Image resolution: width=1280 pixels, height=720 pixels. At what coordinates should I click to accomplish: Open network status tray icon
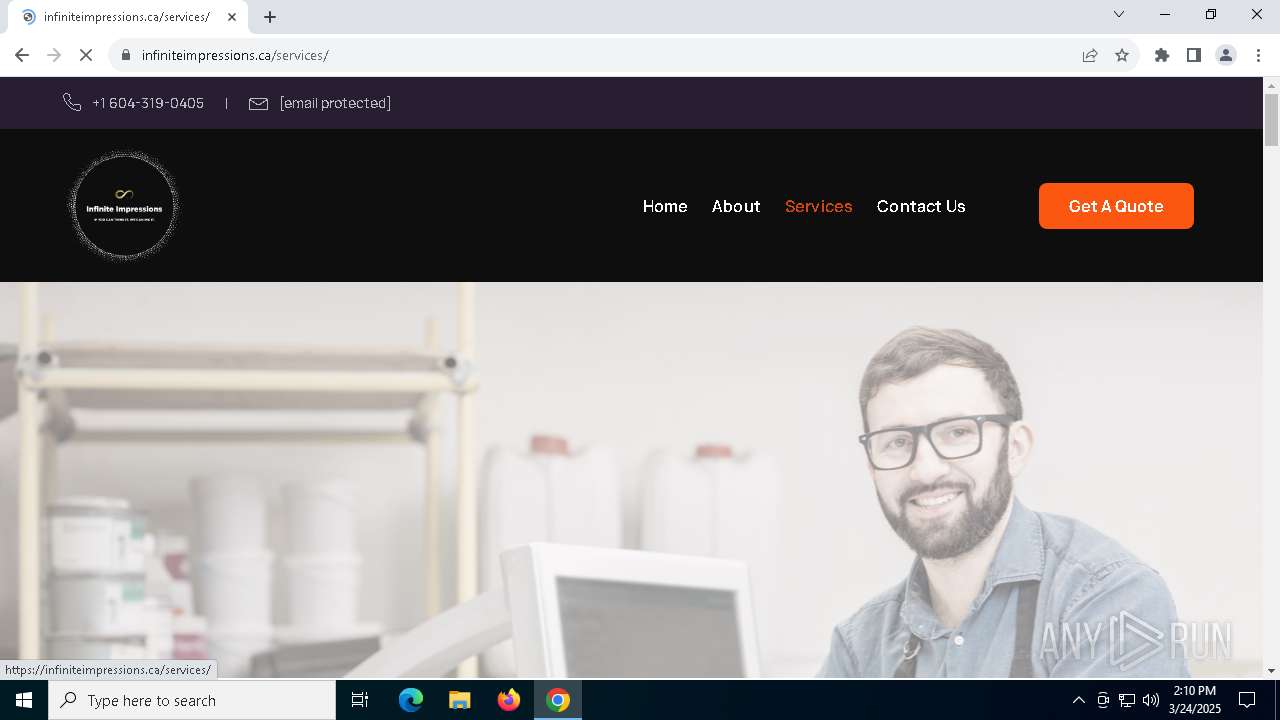(1127, 700)
